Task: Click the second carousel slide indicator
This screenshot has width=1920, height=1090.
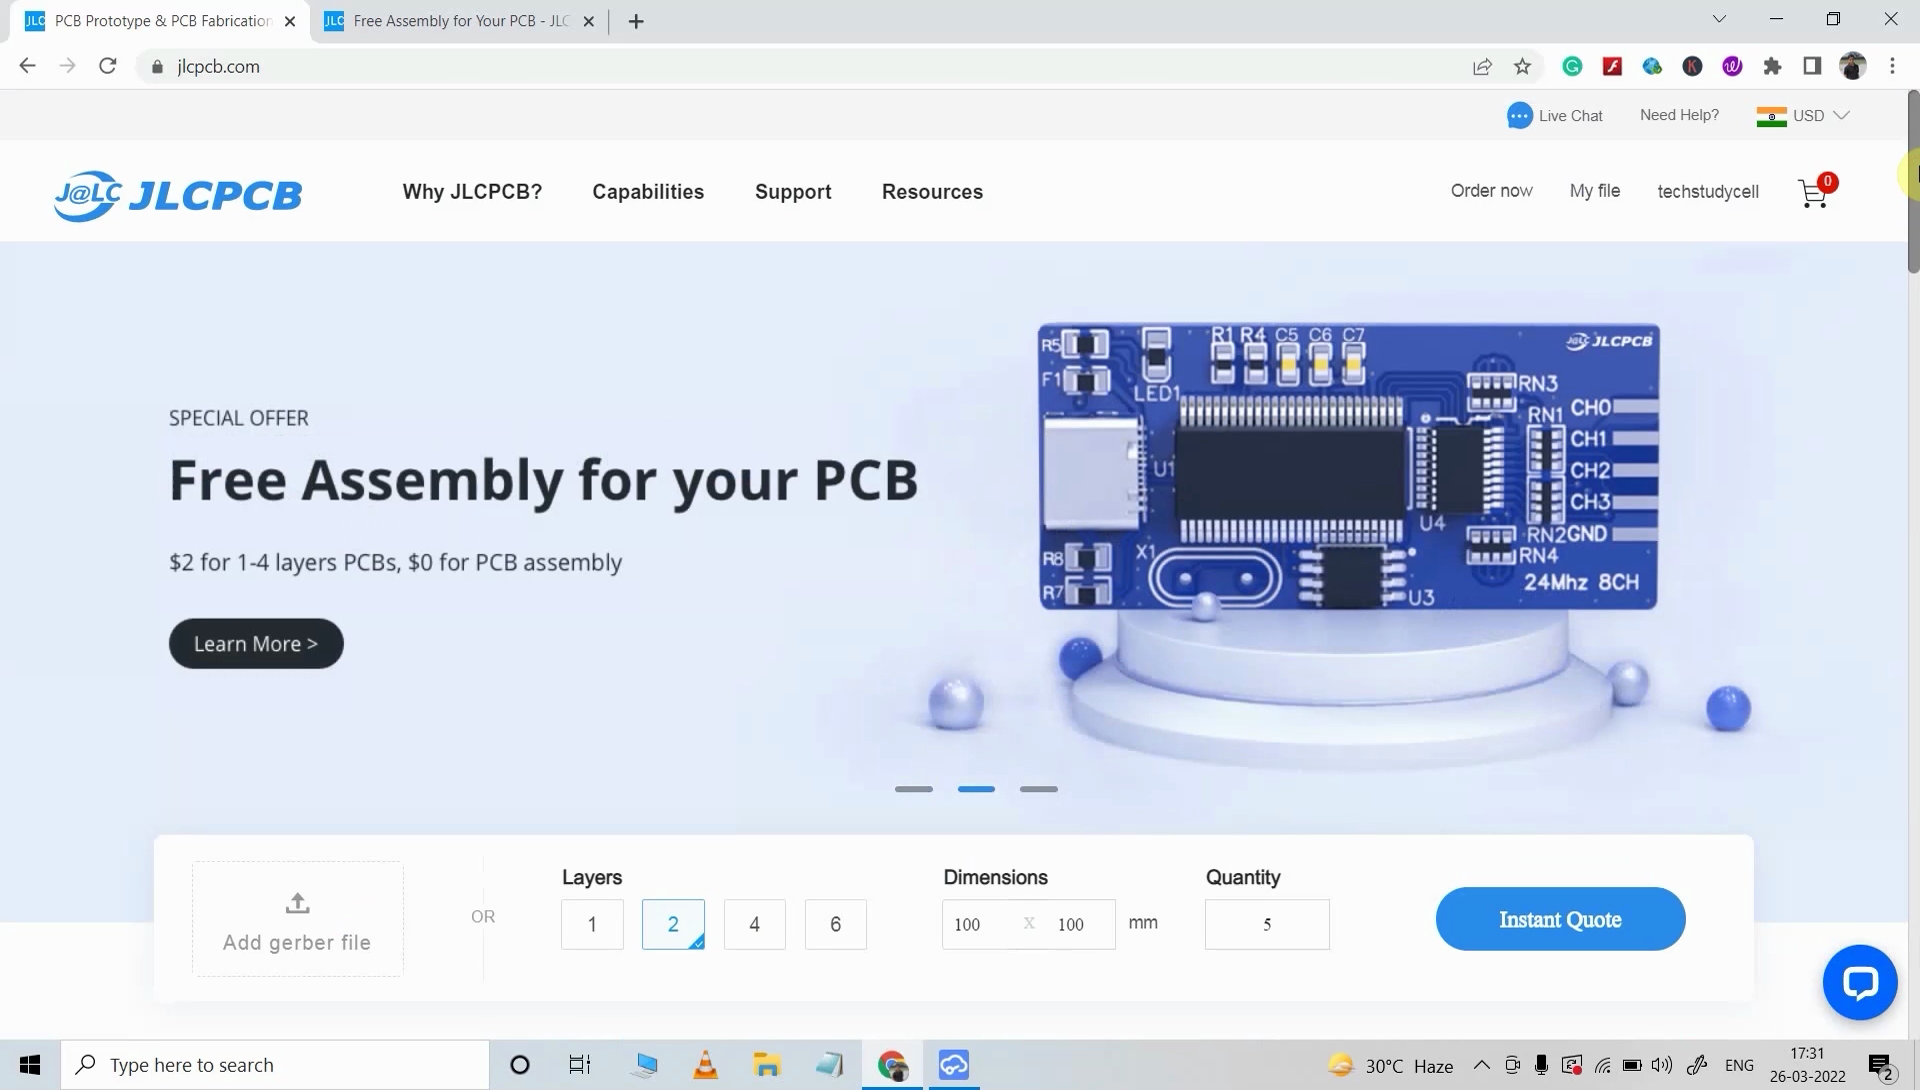Action: pyautogui.click(x=976, y=787)
